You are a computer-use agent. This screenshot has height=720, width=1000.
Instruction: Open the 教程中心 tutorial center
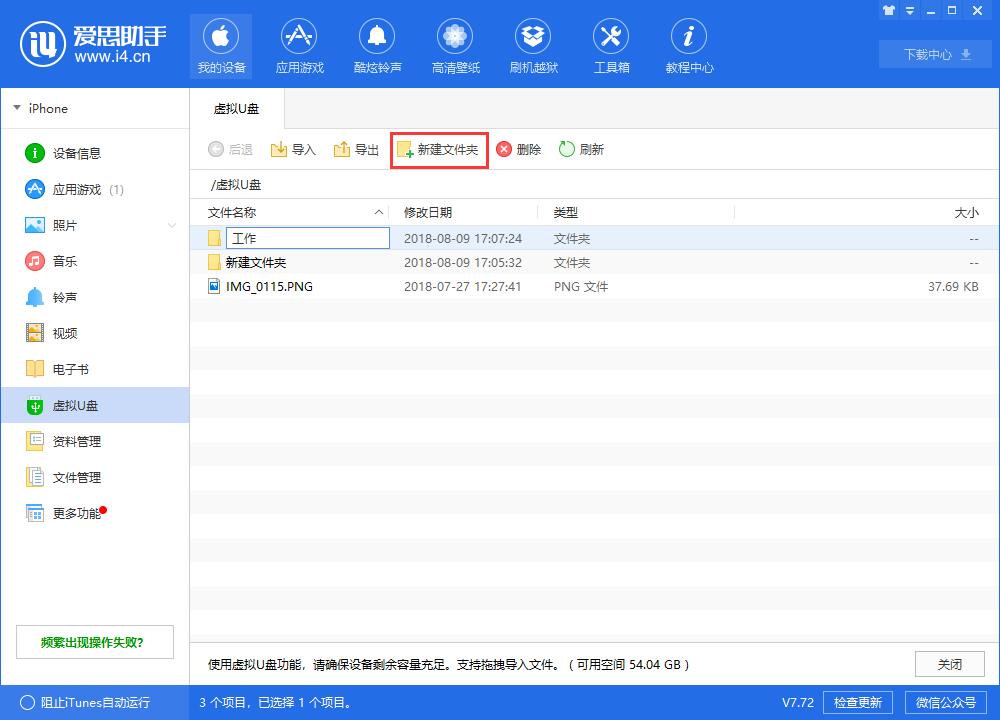tap(689, 45)
